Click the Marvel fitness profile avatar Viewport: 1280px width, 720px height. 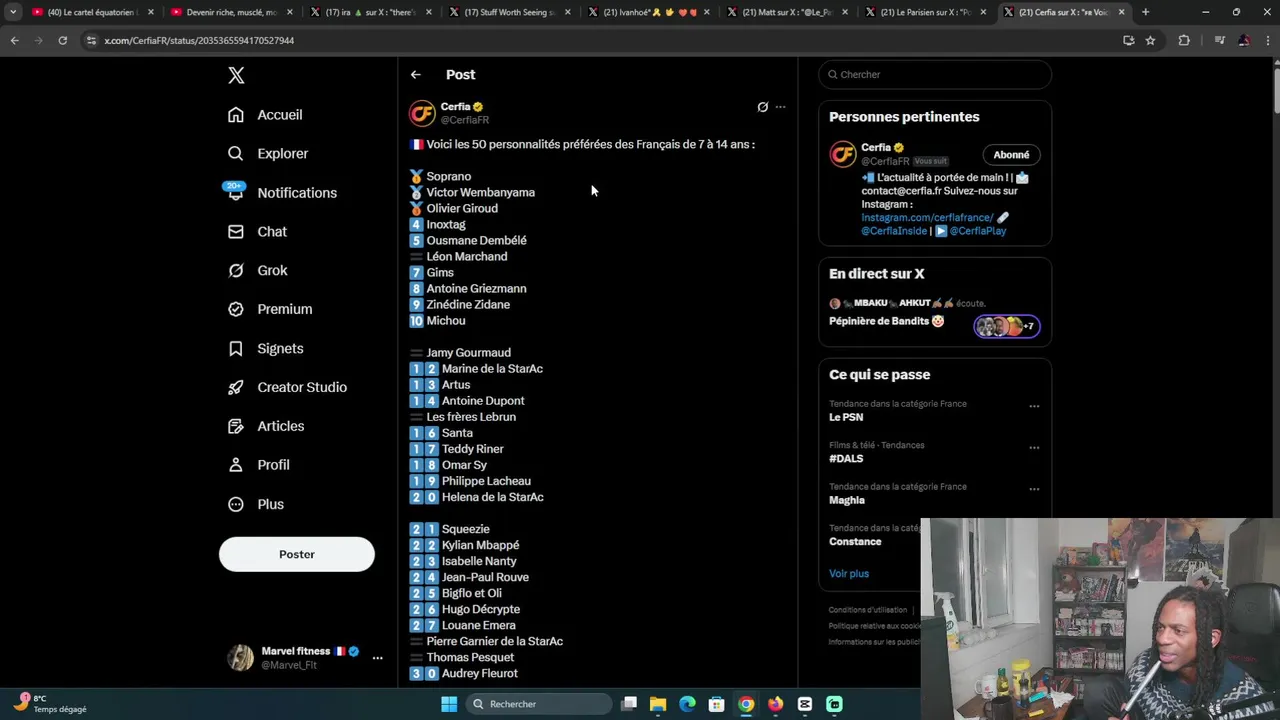241,658
